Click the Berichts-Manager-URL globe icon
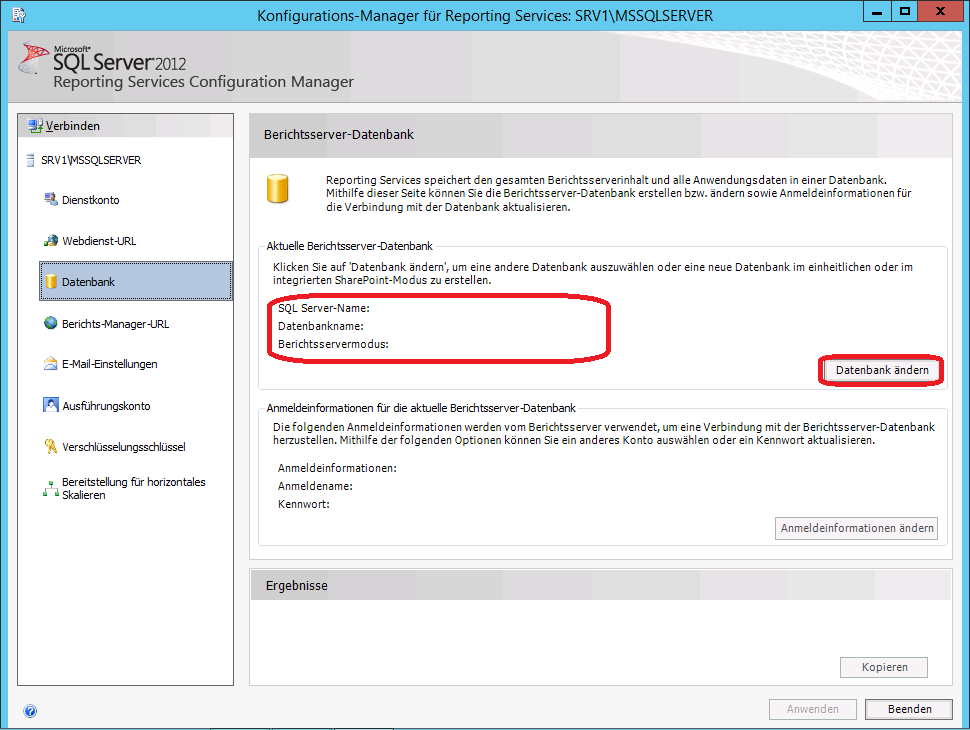 pyautogui.click(x=51, y=323)
